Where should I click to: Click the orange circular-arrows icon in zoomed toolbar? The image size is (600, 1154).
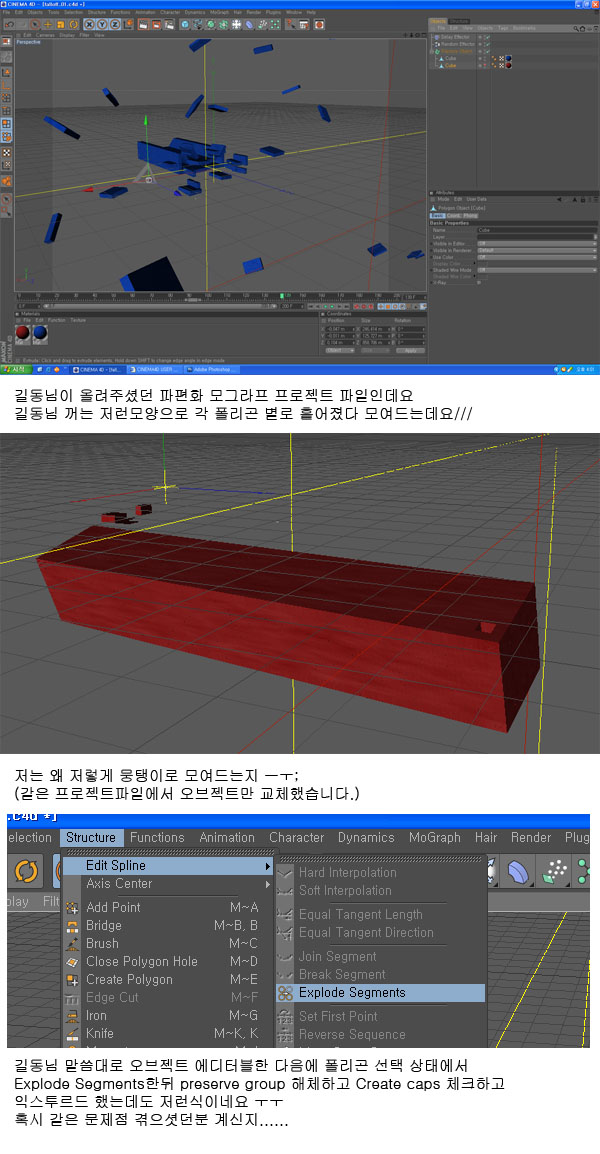(26, 871)
